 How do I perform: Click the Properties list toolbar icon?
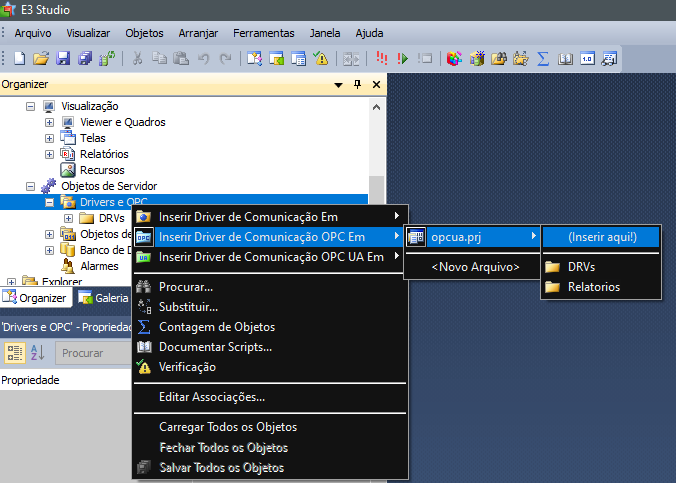(x=298, y=58)
